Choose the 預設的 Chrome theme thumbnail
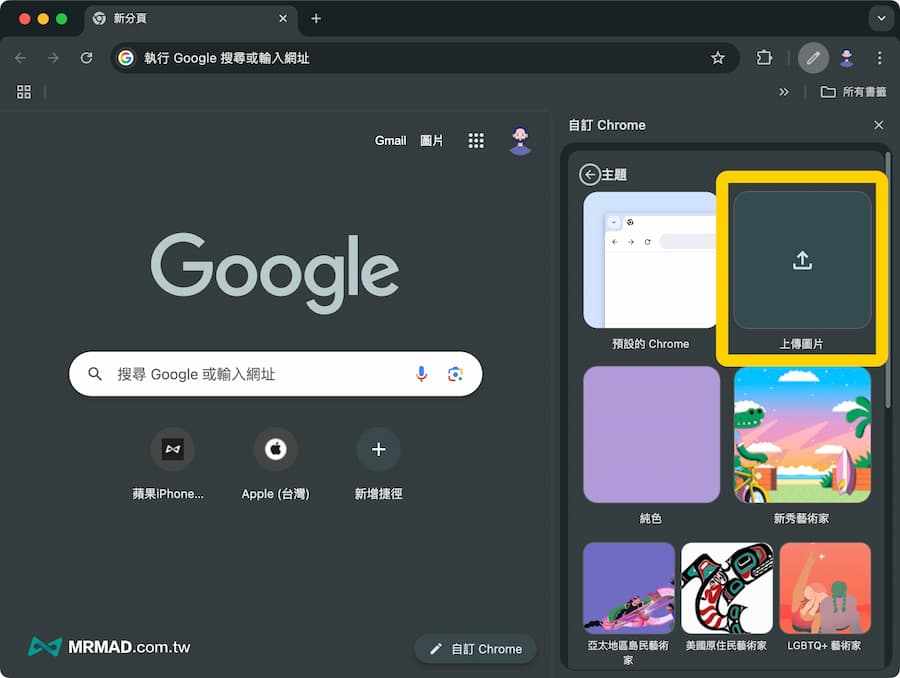This screenshot has height=678, width=900. 651,261
